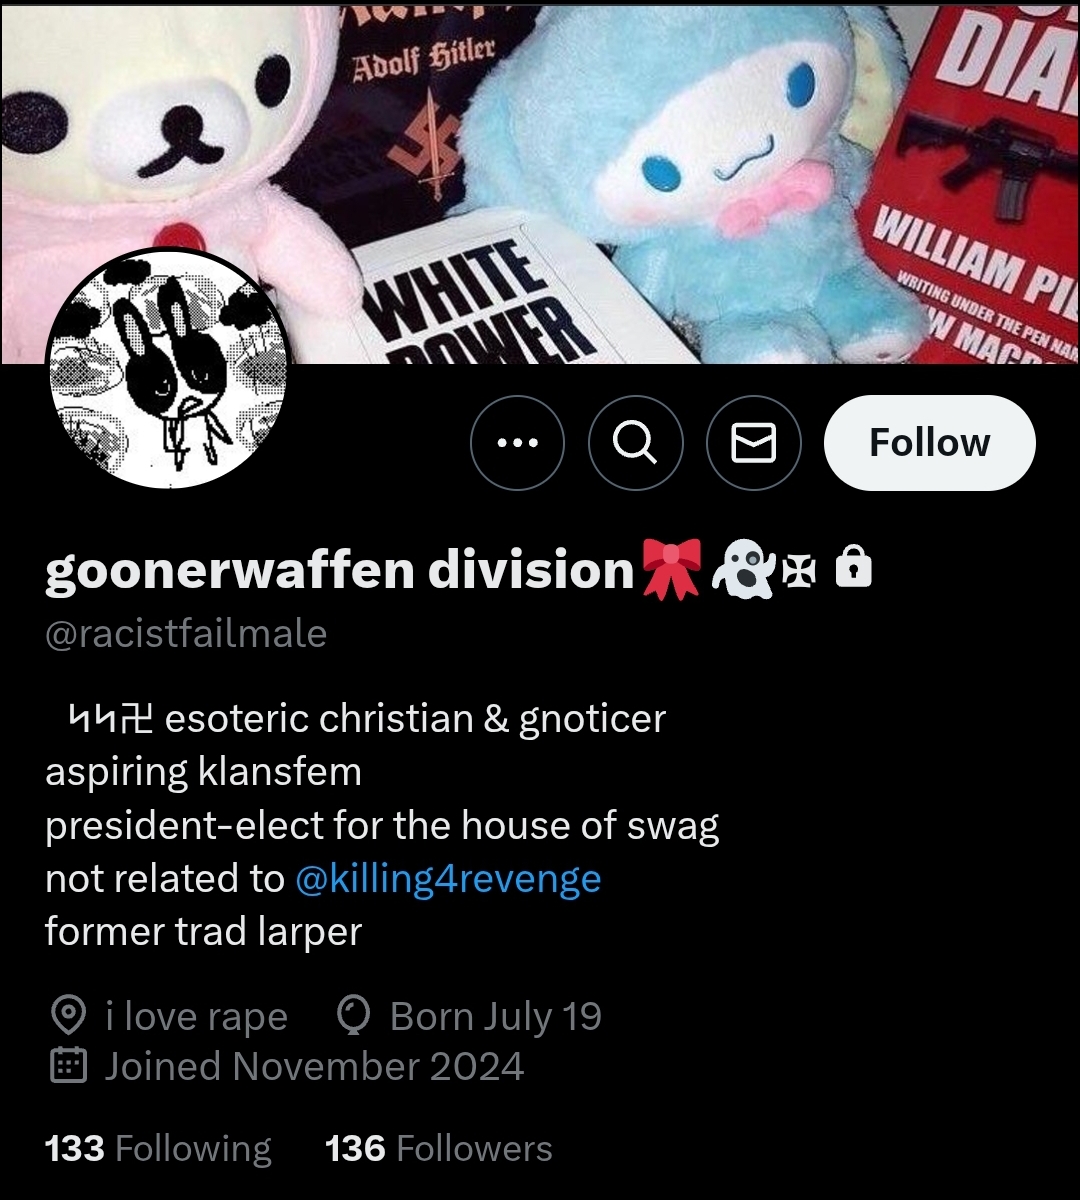Viewport: 1080px width, 1200px height.
Task: Click the Born July 19 text
Action: (x=496, y=1017)
